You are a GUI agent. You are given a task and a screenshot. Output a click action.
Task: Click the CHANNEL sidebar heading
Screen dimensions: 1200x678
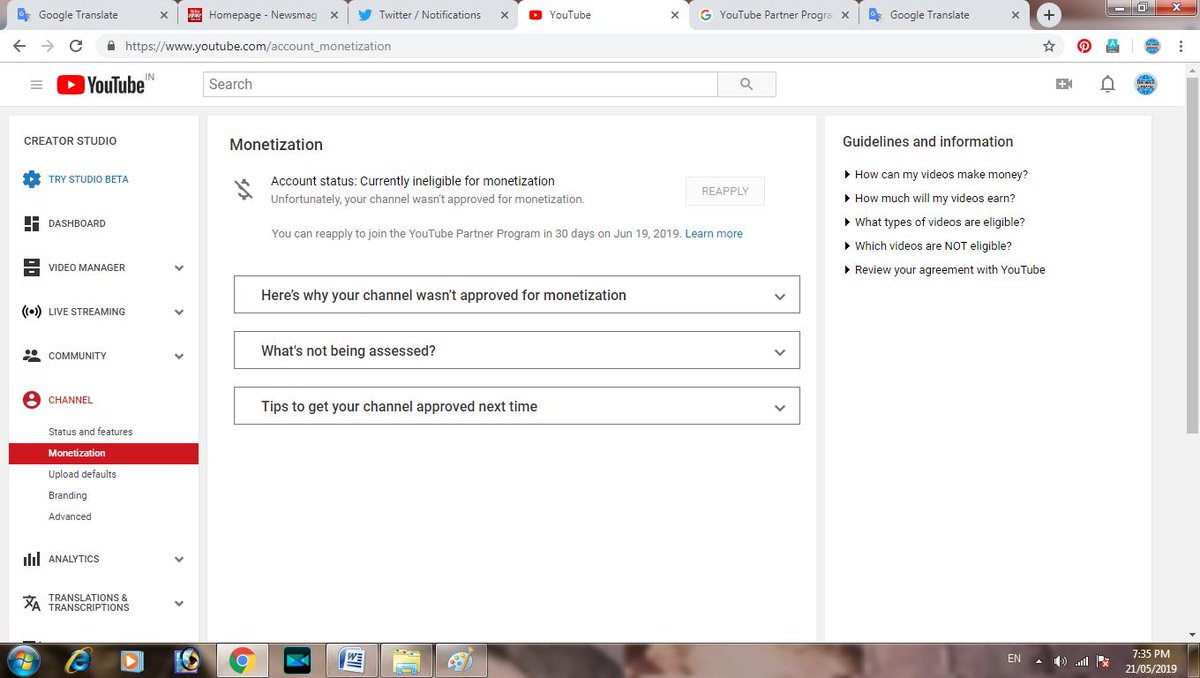click(x=71, y=400)
